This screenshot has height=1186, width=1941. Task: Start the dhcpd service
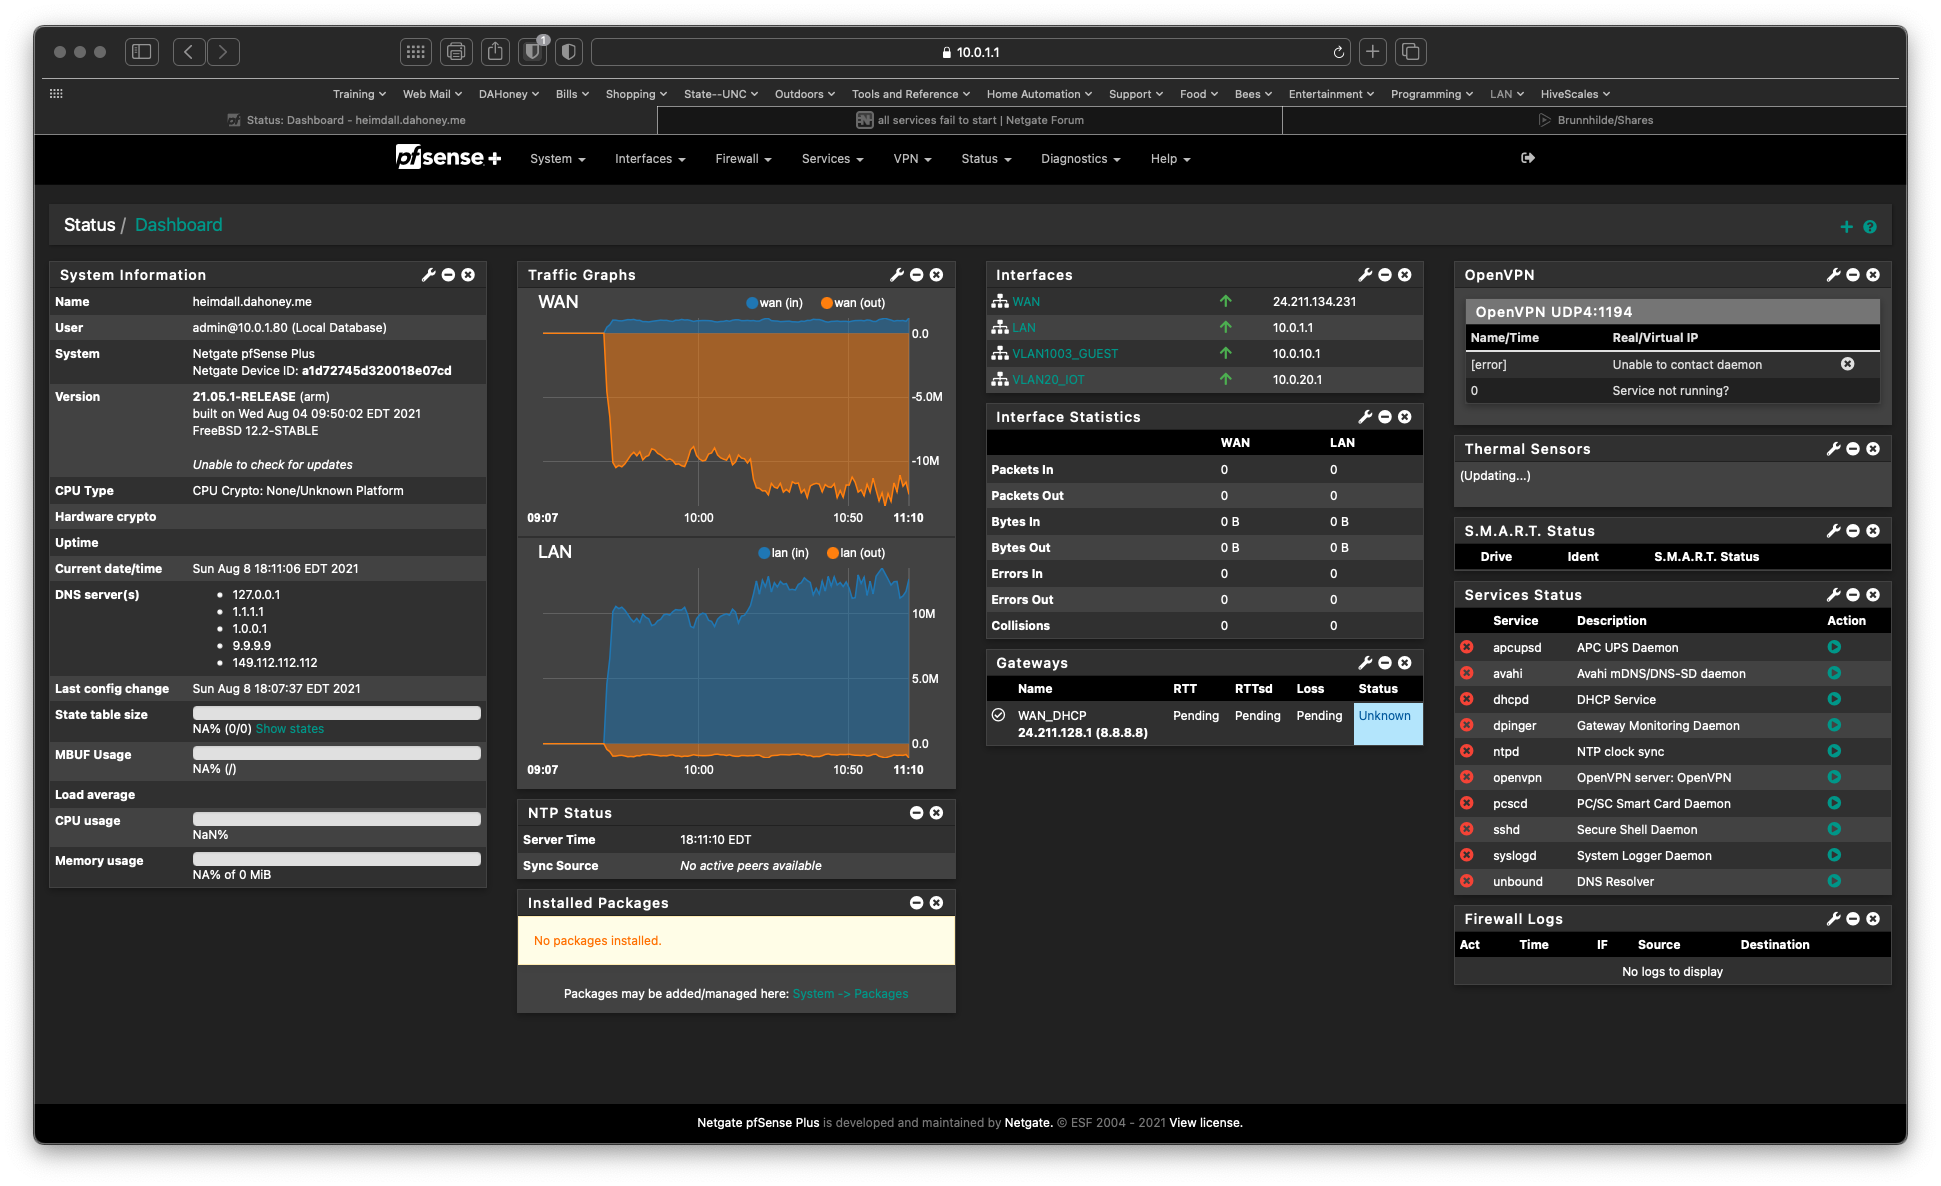click(x=1834, y=699)
